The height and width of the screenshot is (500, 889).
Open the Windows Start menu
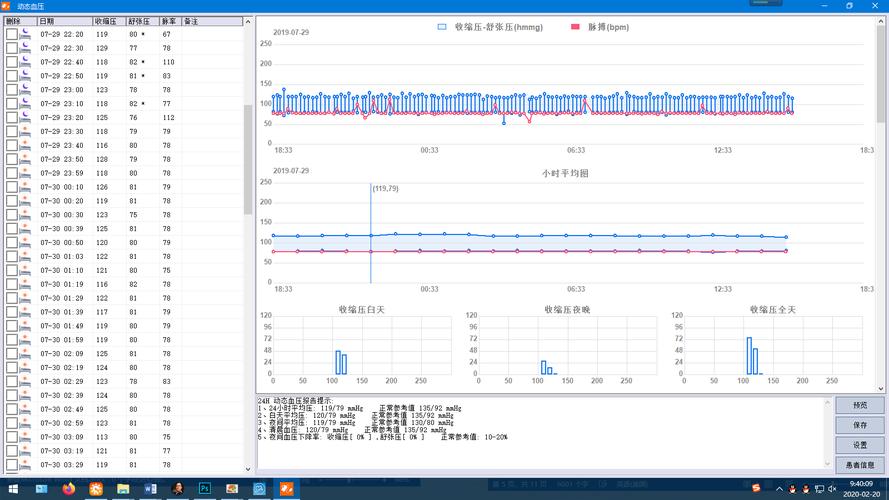pyautogui.click(x=13, y=488)
